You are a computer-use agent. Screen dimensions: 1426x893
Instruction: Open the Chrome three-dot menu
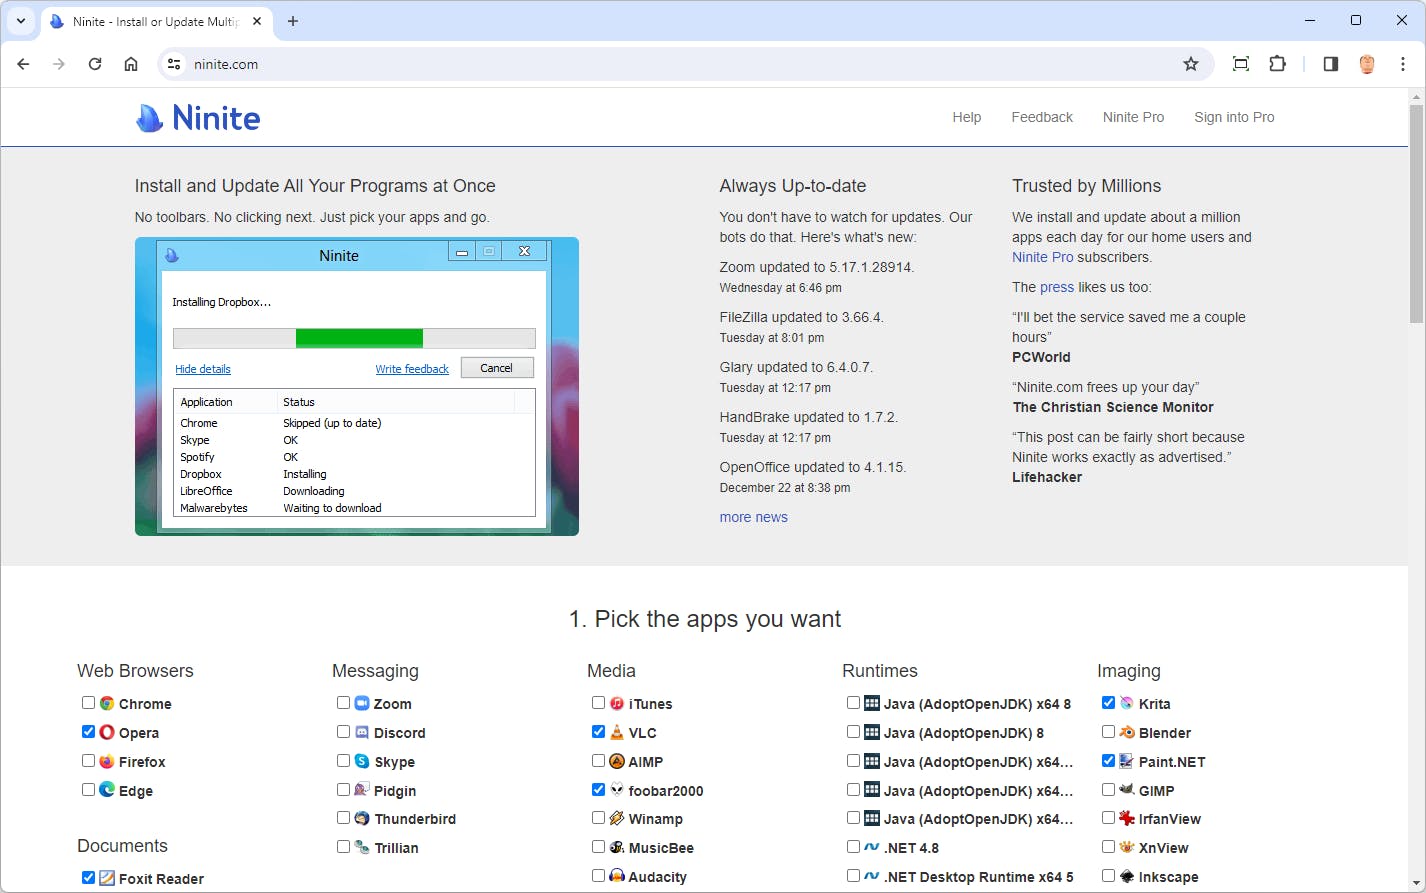coord(1403,64)
